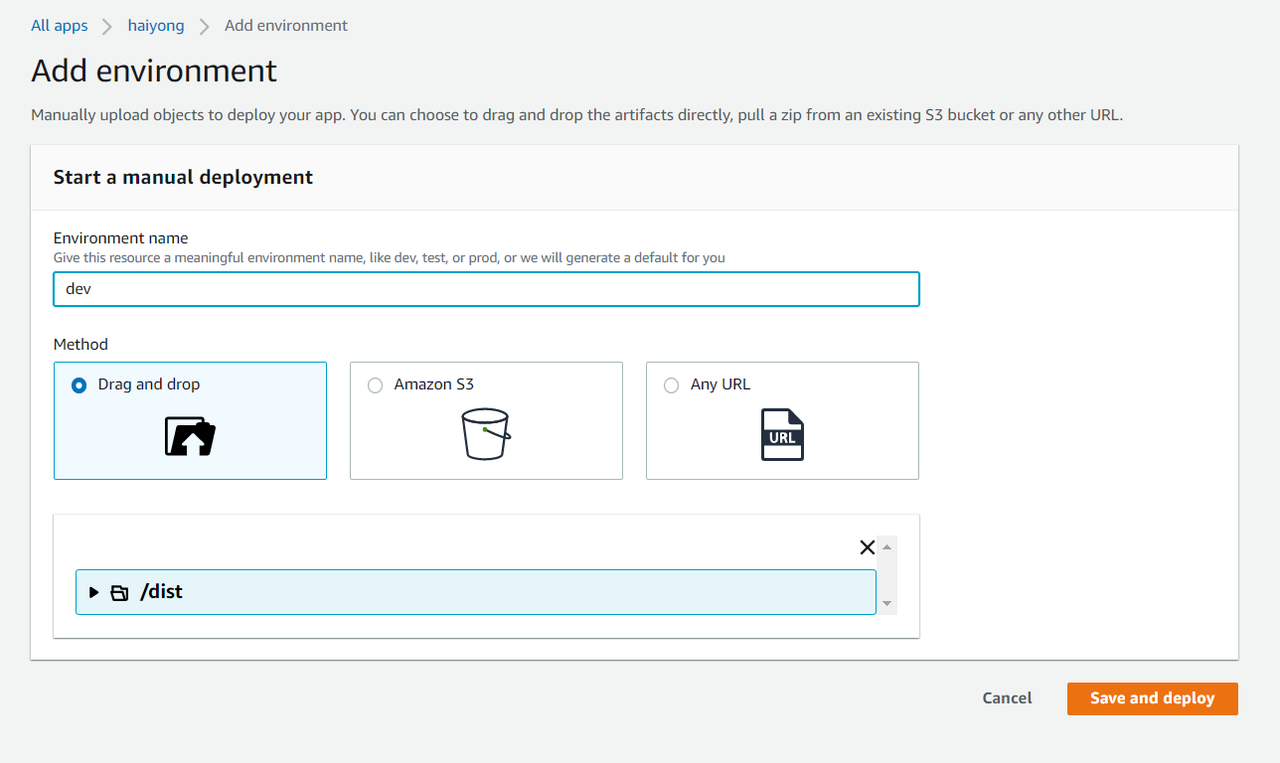Click the Cancel button
Screen dimensions: 1280x763
click(x=1007, y=698)
